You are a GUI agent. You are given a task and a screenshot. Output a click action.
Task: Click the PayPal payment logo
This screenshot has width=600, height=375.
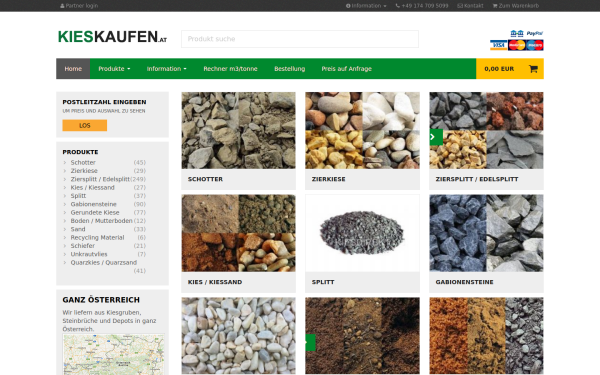pyautogui.click(x=535, y=34)
